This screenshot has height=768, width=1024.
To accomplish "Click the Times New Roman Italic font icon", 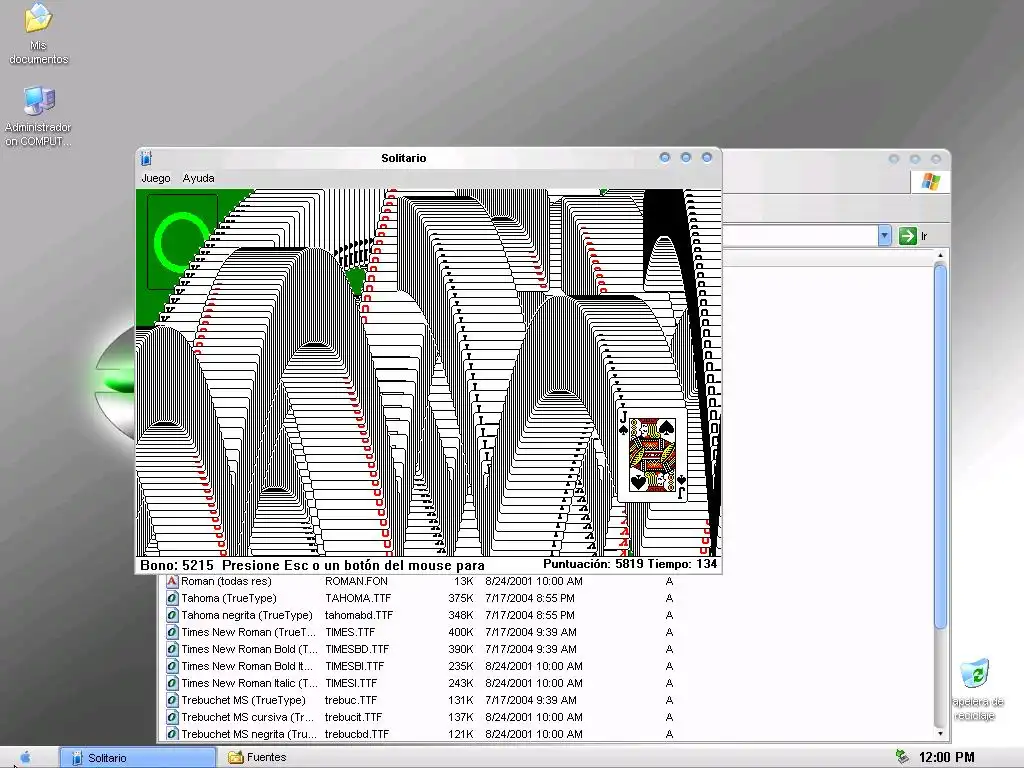I will pos(172,683).
